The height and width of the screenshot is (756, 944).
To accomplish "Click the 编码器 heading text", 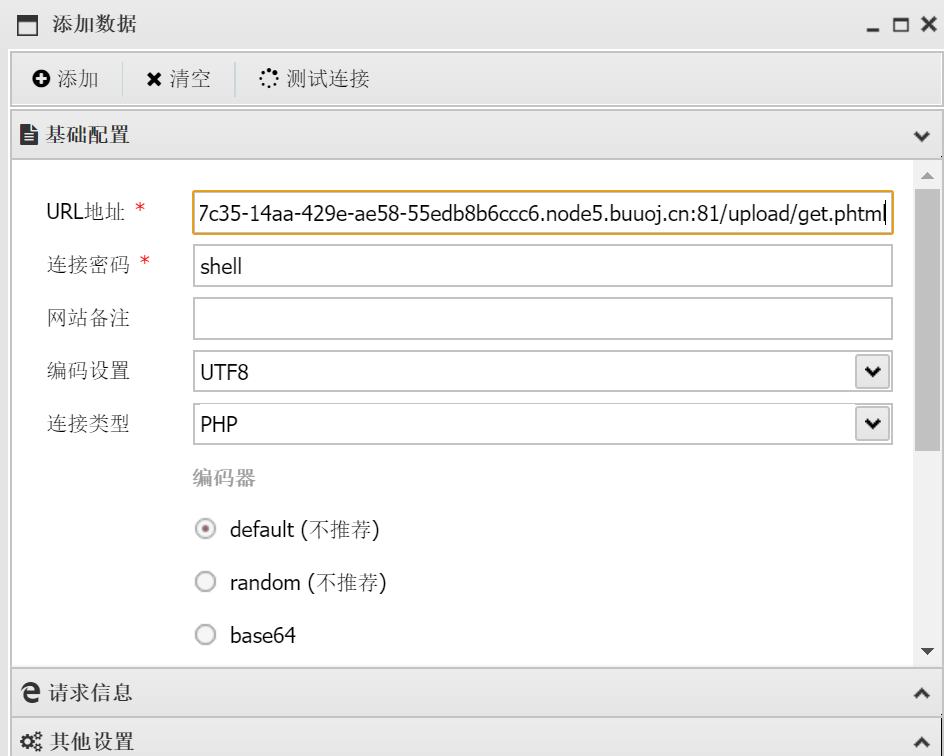I will pos(224,478).
